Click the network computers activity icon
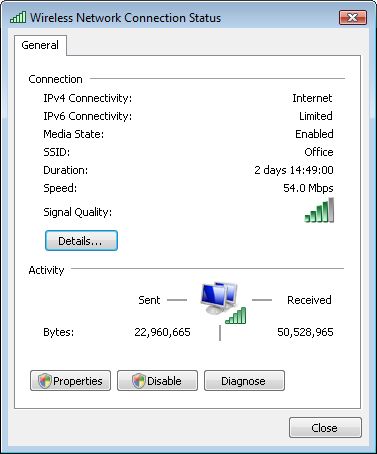 (223, 303)
